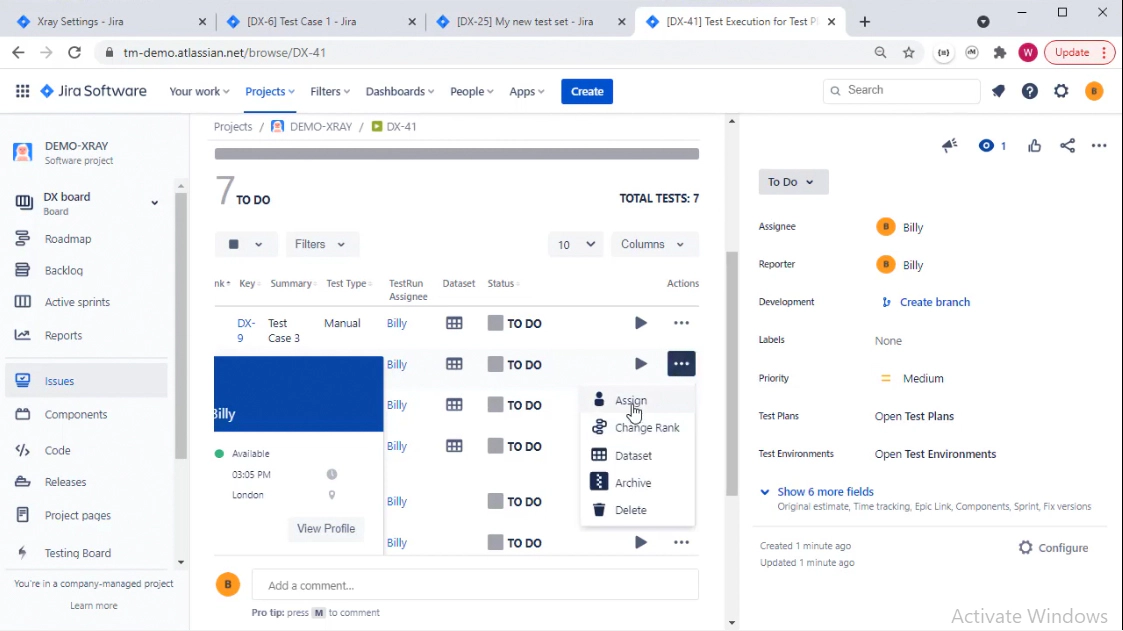The width and height of the screenshot is (1123, 631).
Task: Click the Dataset grid icon for DX-9
Action: click(454, 323)
